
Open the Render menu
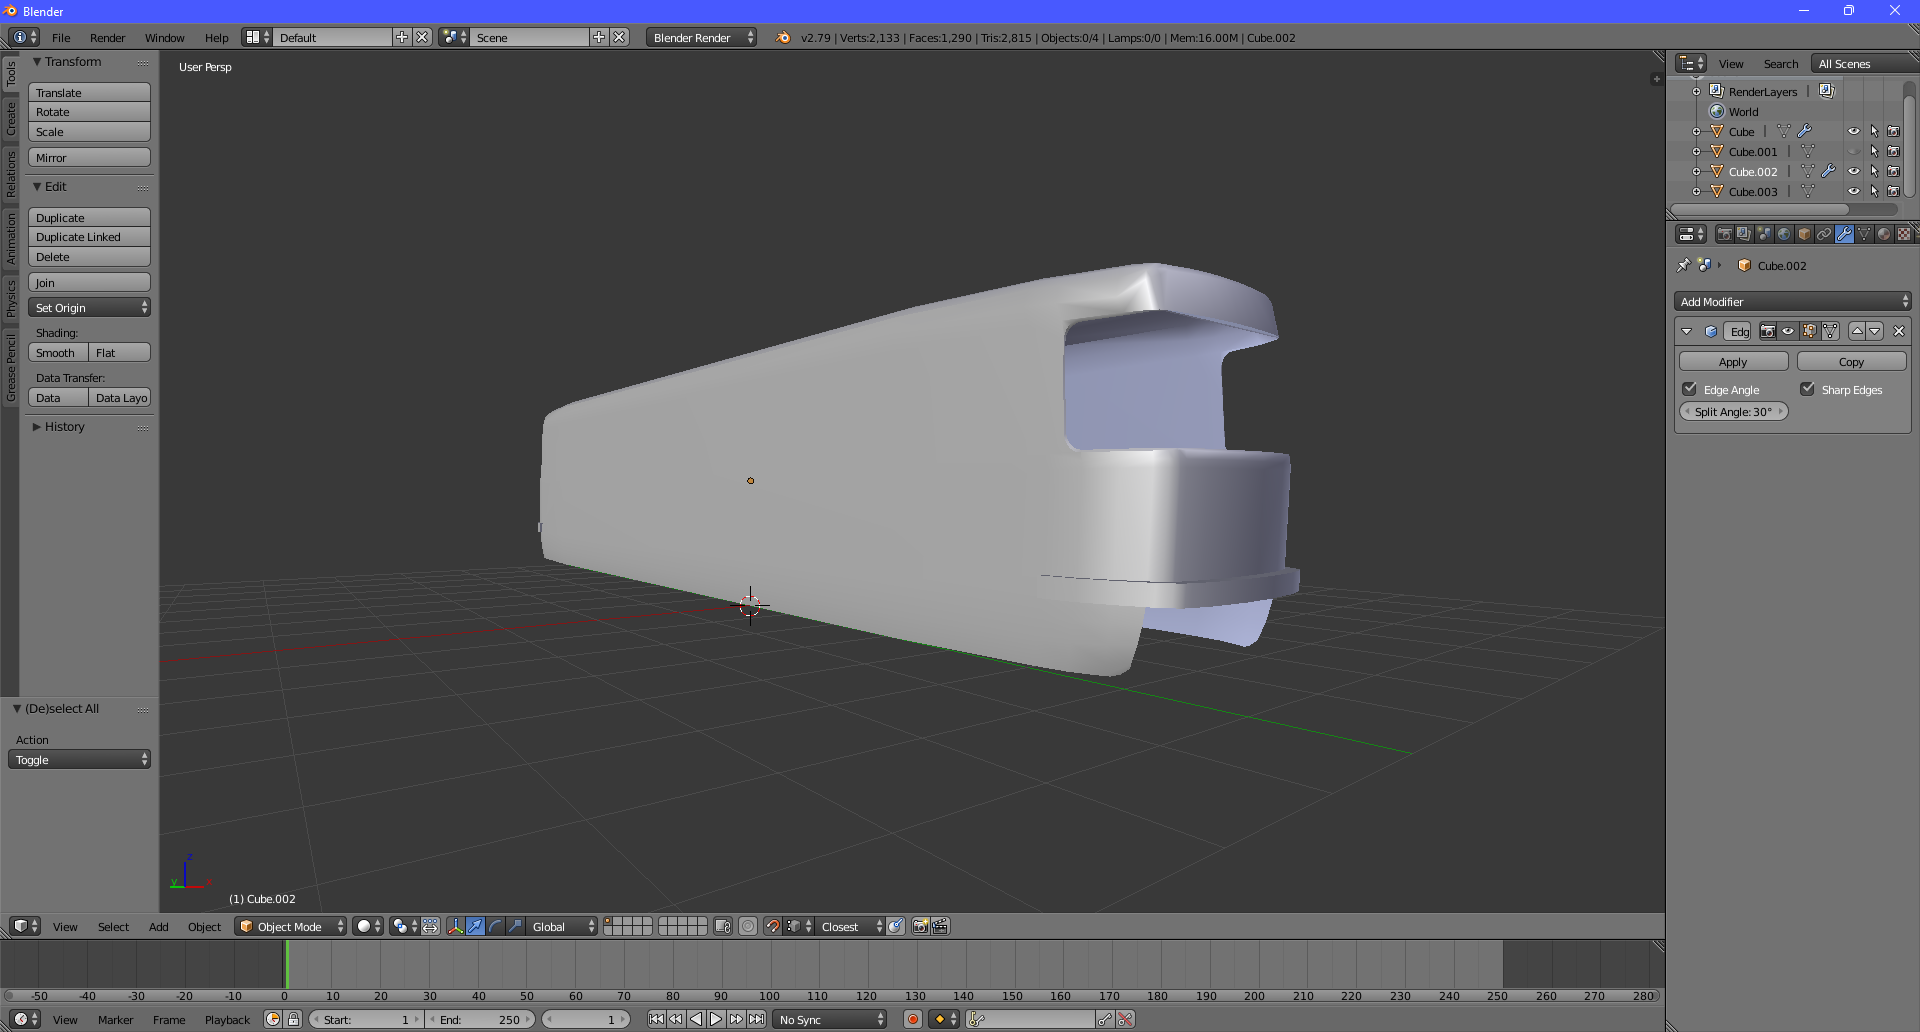(x=107, y=38)
